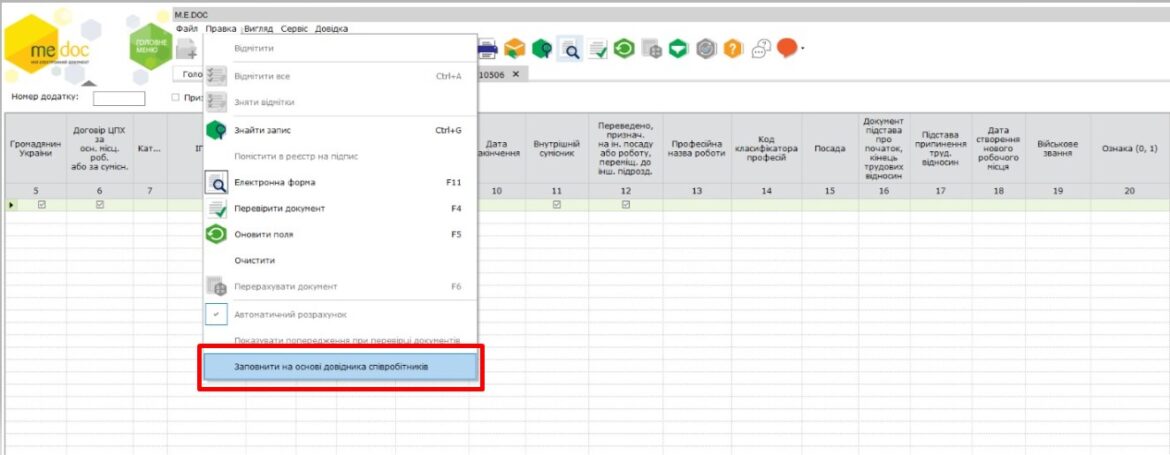
Task: Click the first-row cell under Військове звання
Action: click(1058, 205)
